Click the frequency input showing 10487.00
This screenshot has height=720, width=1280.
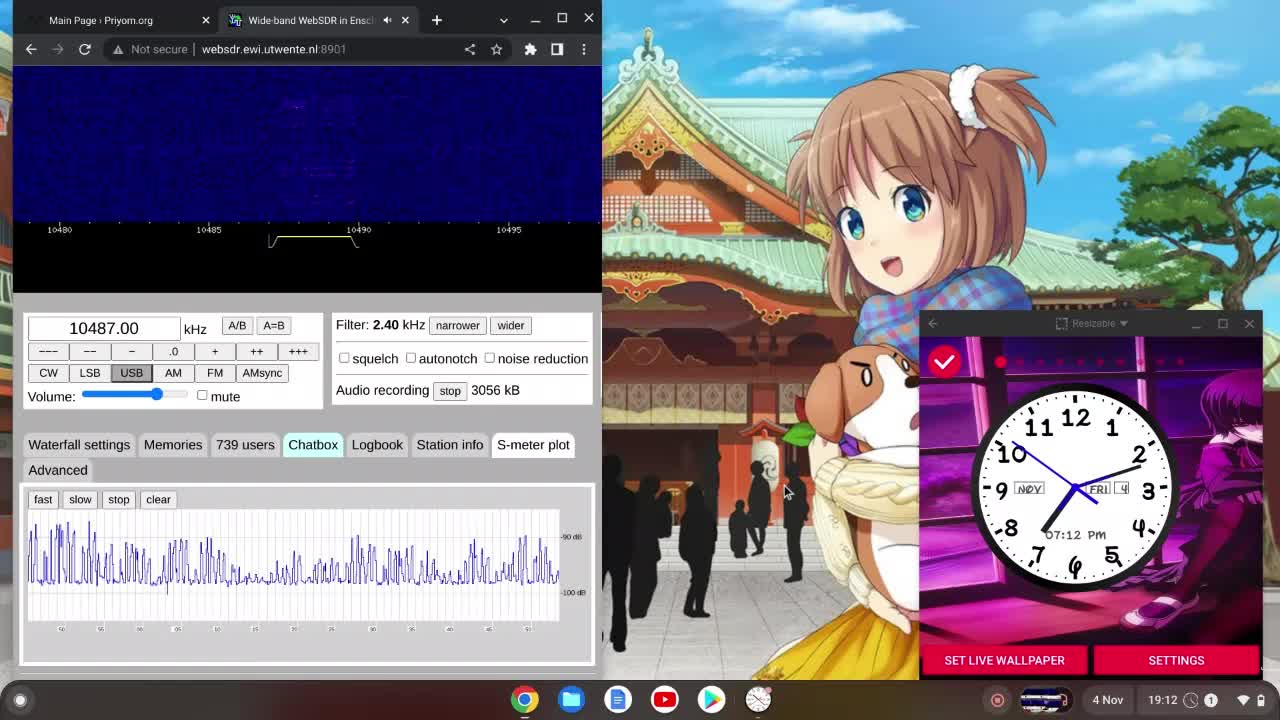point(104,328)
